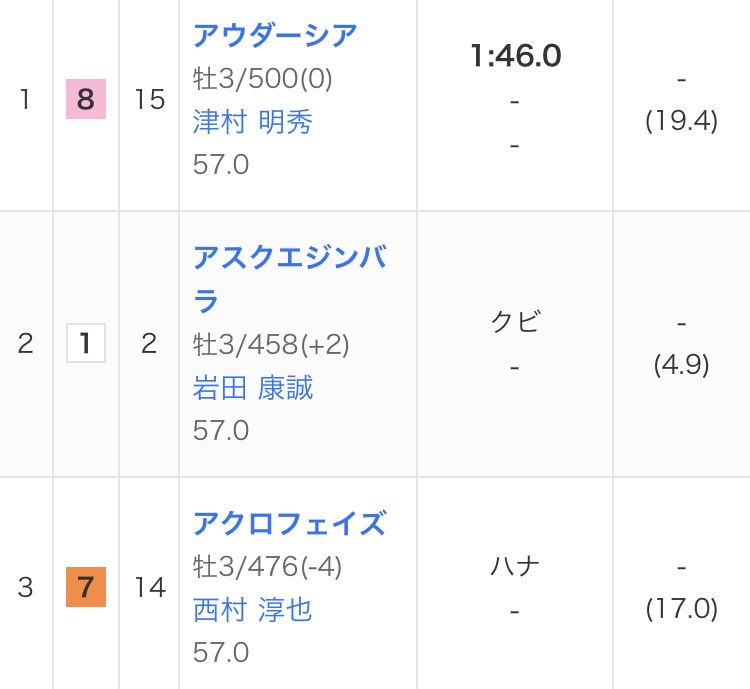Click the winning time 1:46.0
The width and height of the screenshot is (750, 689).
click(x=515, y=56)
